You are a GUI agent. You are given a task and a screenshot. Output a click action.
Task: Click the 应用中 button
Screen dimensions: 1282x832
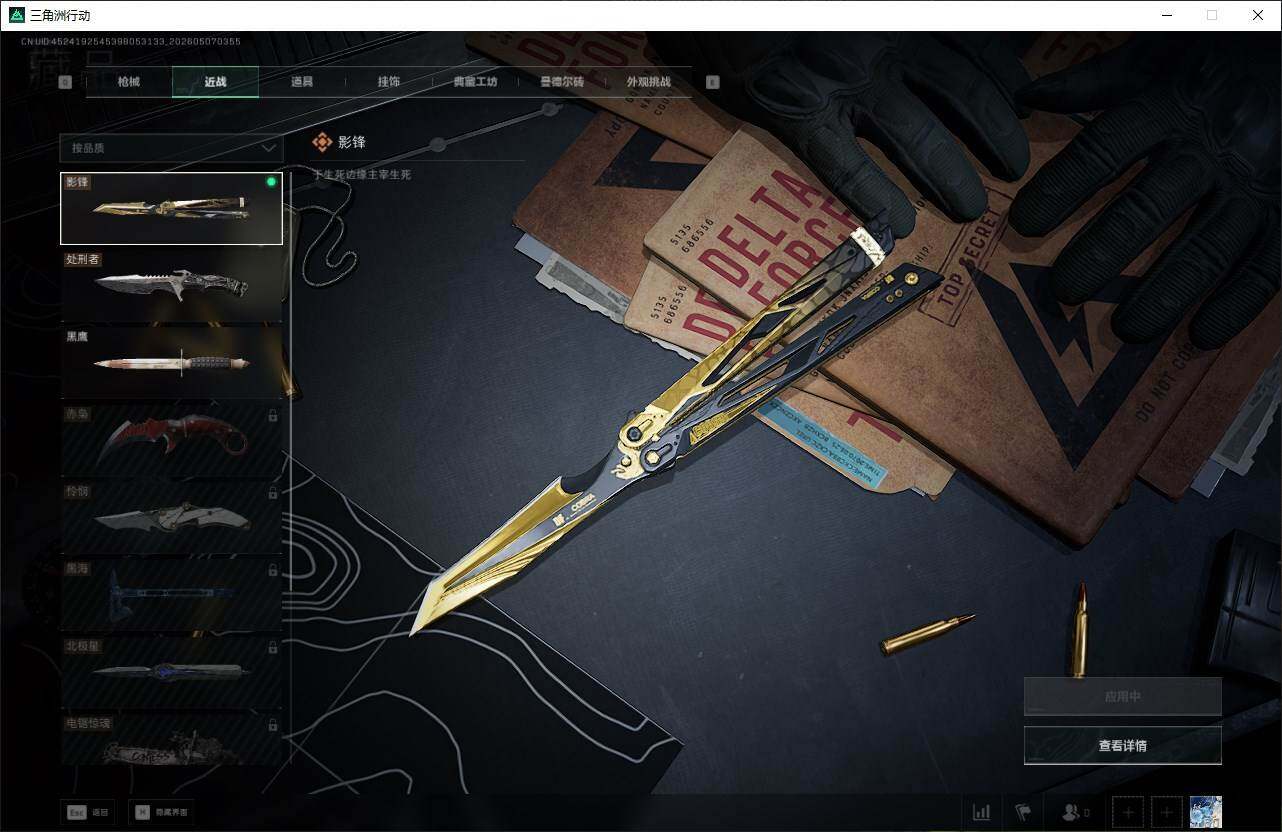(1123, 696)
